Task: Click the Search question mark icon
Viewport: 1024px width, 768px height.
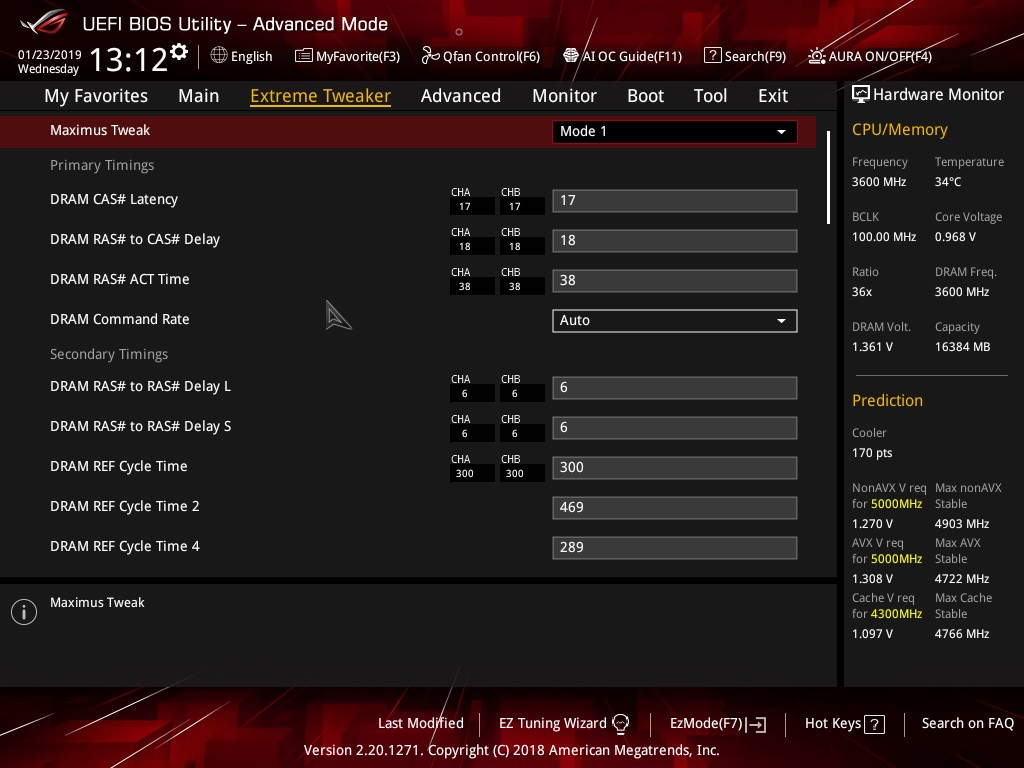Action: [712, 56]
